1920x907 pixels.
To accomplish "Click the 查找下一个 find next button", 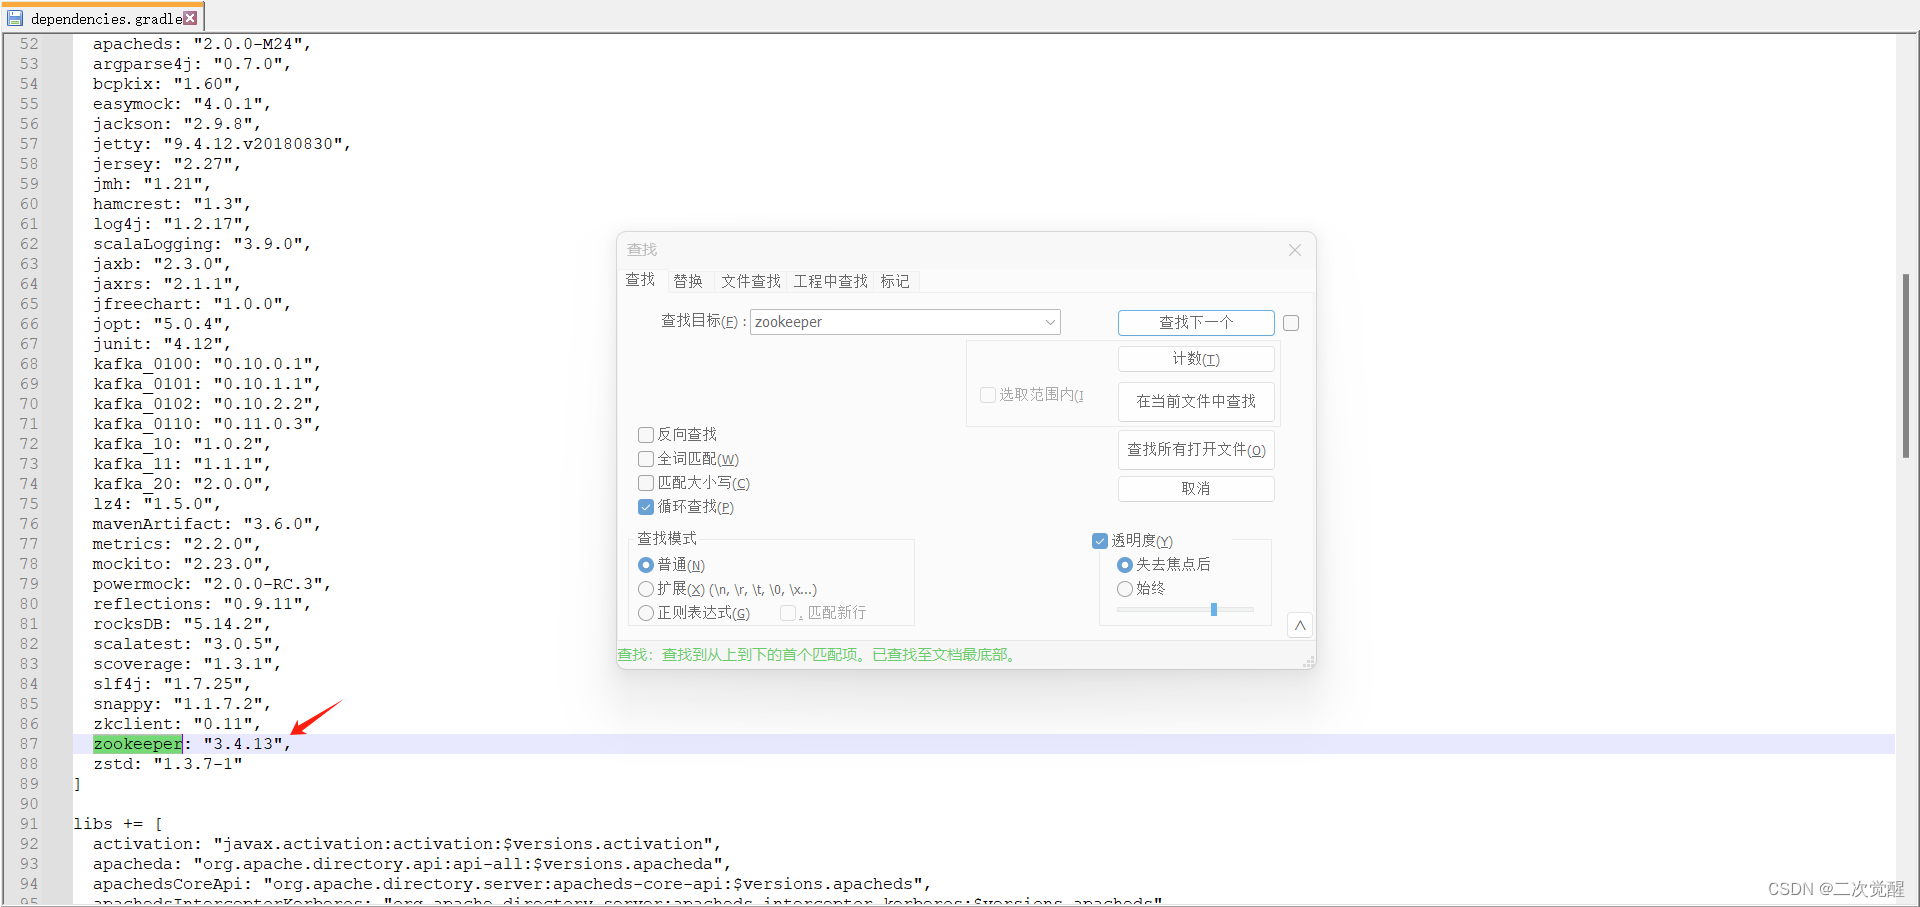I will tap(1196, 322).
